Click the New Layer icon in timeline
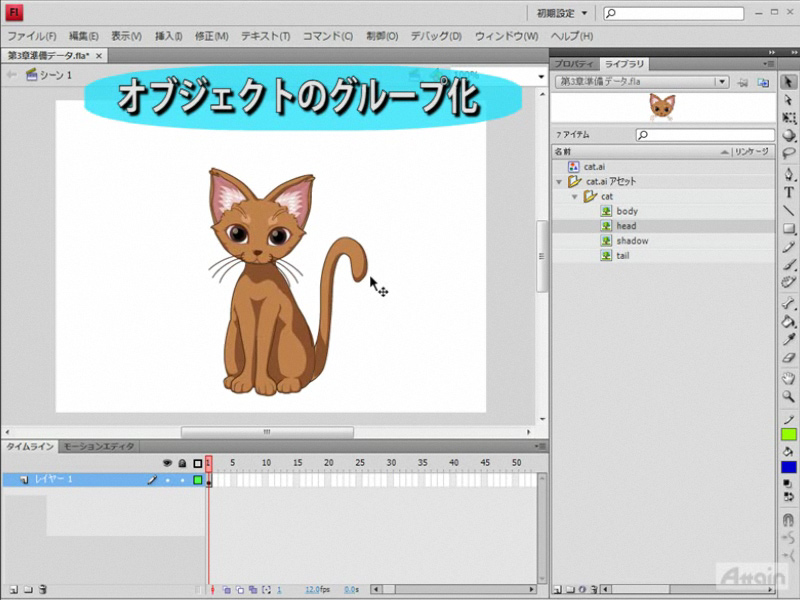 12,590
